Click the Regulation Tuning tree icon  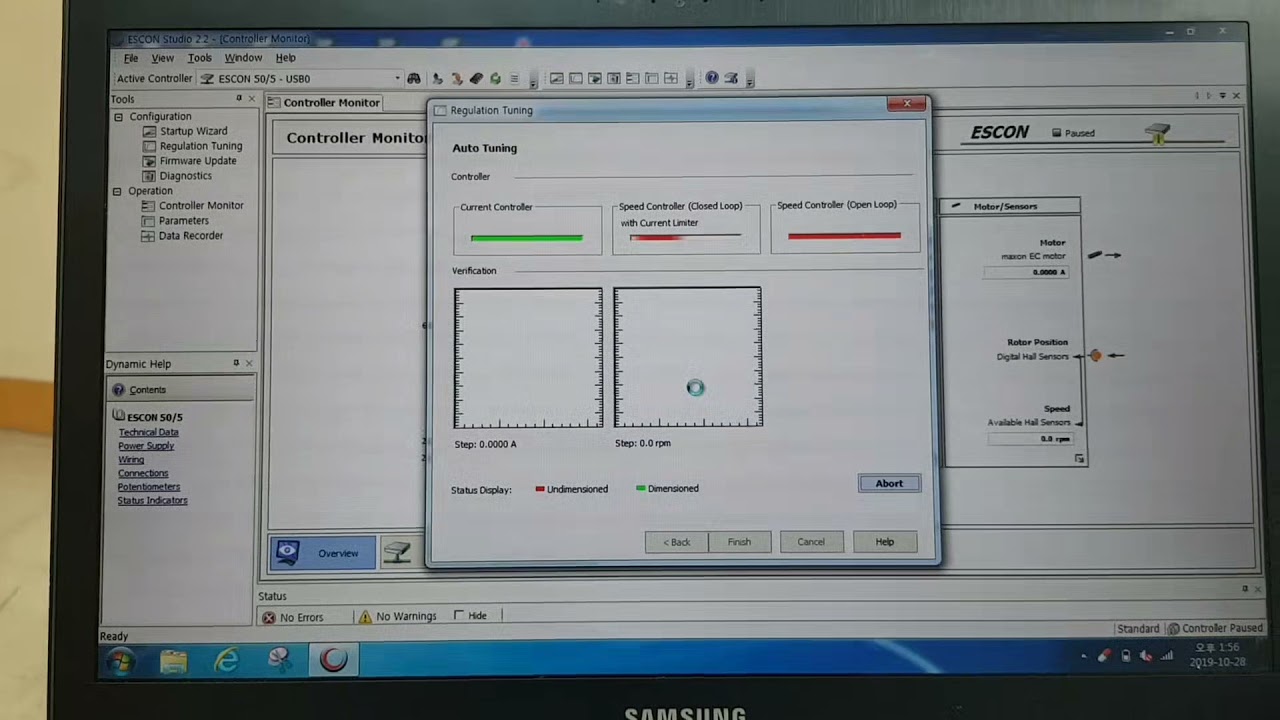point(149,146)
